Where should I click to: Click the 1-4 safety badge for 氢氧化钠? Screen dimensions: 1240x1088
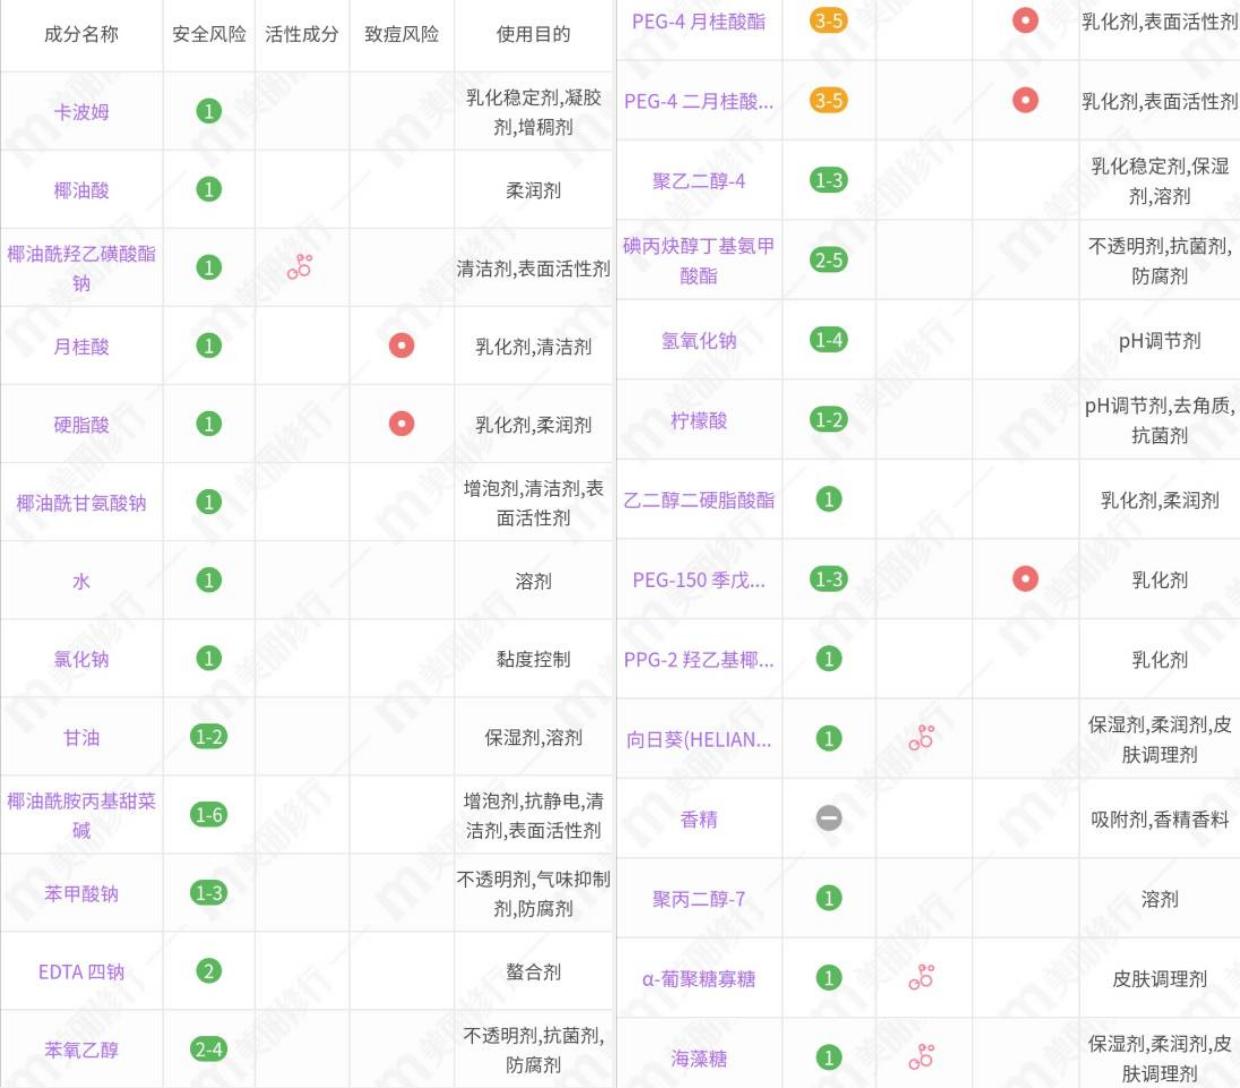828,340
